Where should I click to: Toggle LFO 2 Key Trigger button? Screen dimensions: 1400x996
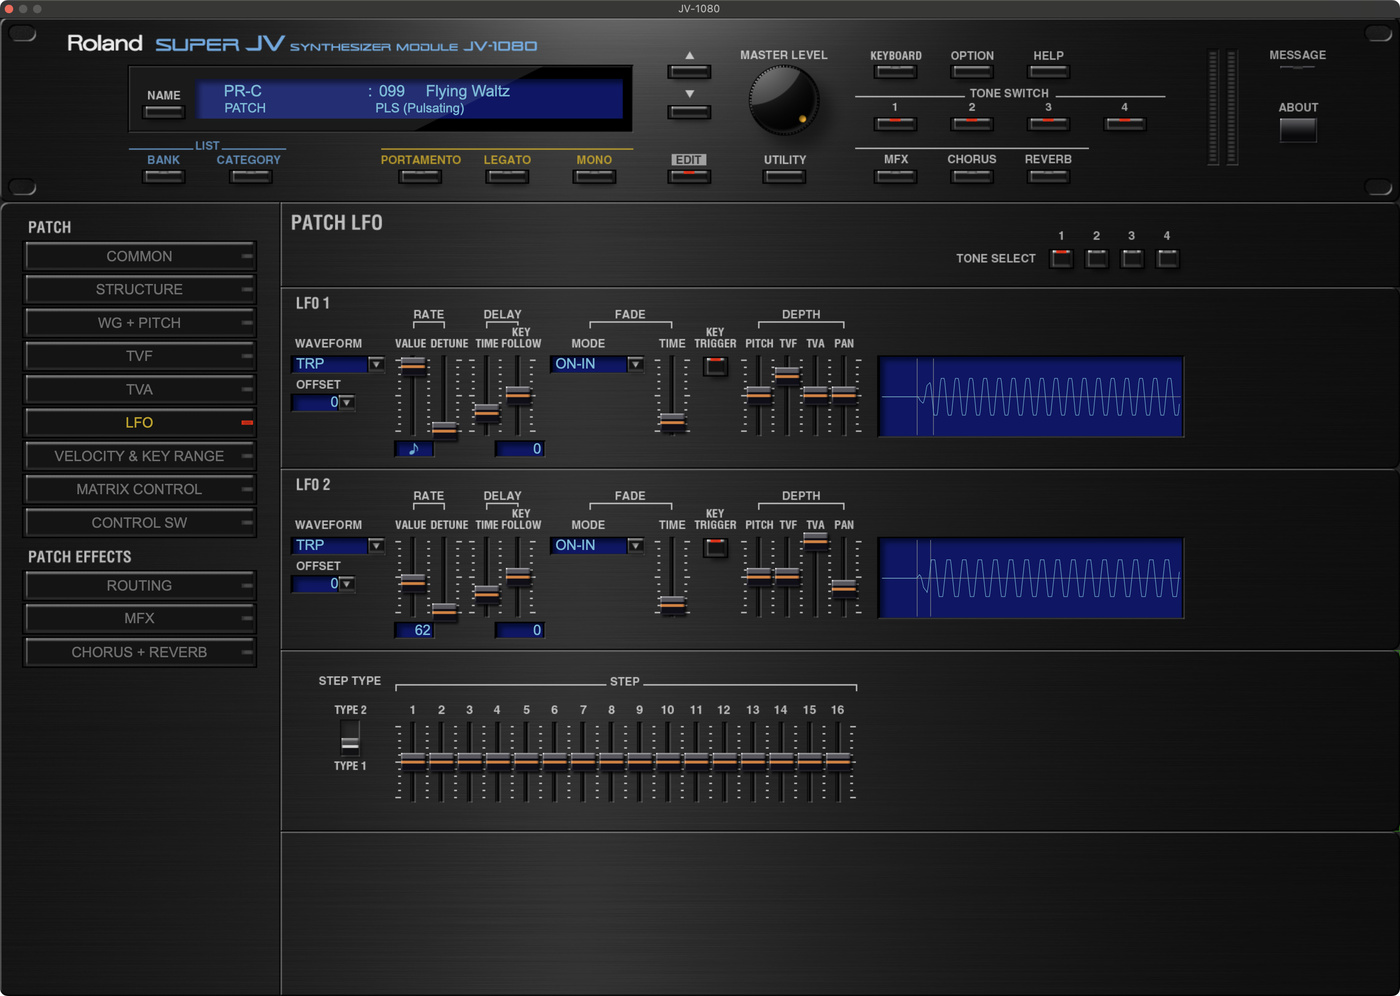(715, 547)
